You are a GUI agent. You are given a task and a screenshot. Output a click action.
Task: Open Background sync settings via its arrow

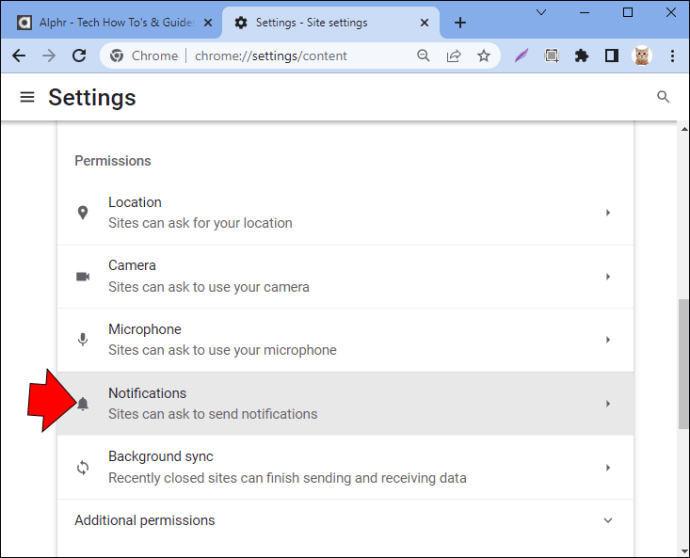(608, 467)
